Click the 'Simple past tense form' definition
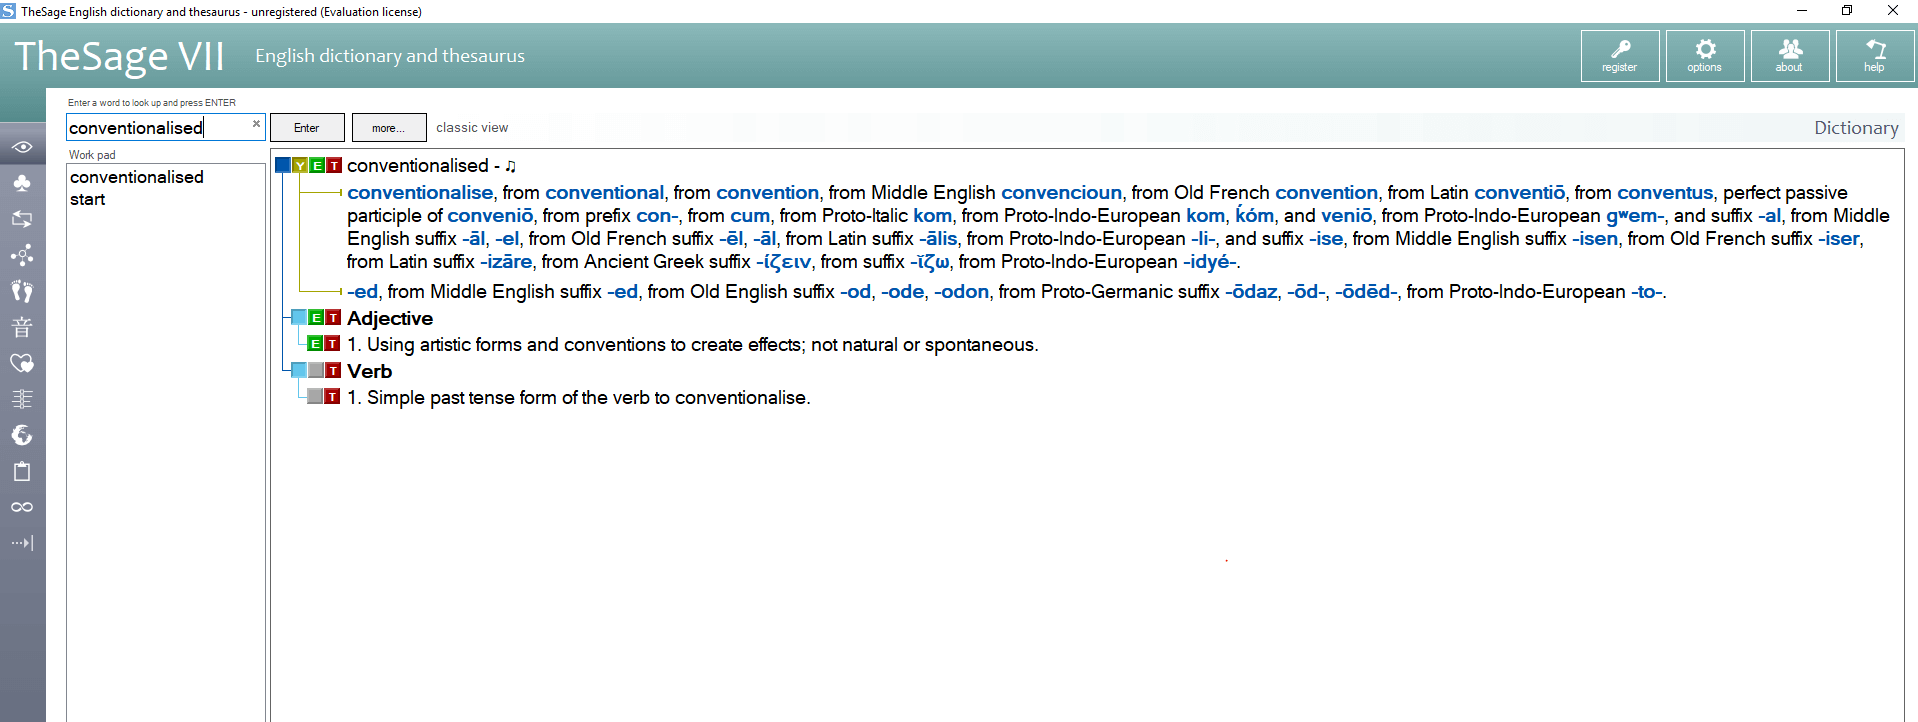The height and width of the screenshot is (722, 1918). 579,398
